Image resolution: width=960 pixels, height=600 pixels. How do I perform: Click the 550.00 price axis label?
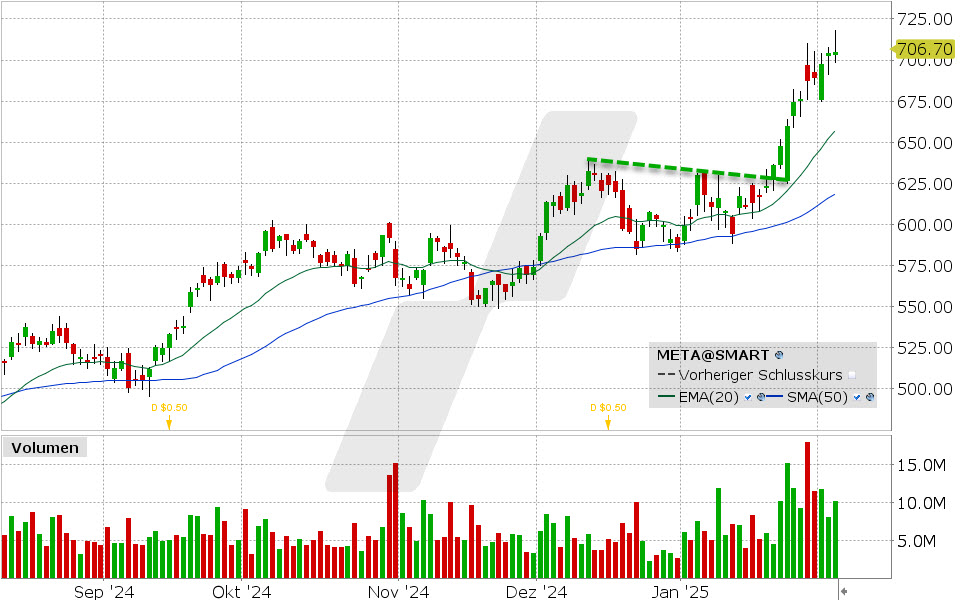(924, 307)
